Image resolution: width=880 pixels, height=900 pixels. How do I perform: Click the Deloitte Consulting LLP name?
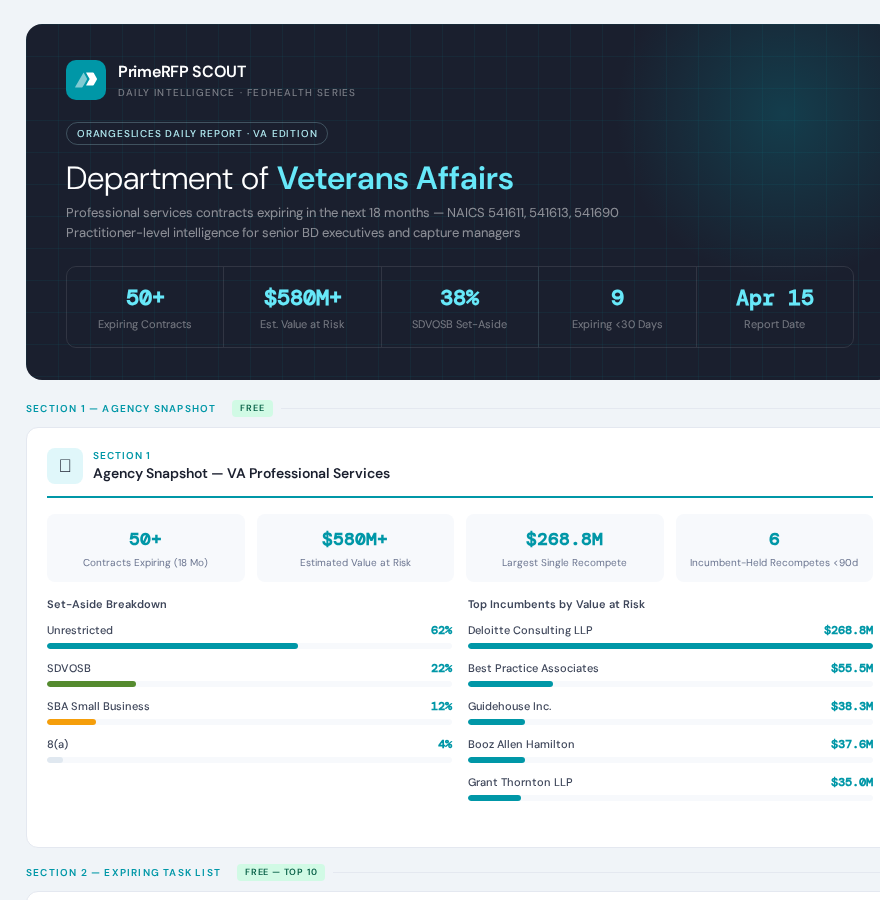point(530,630)
